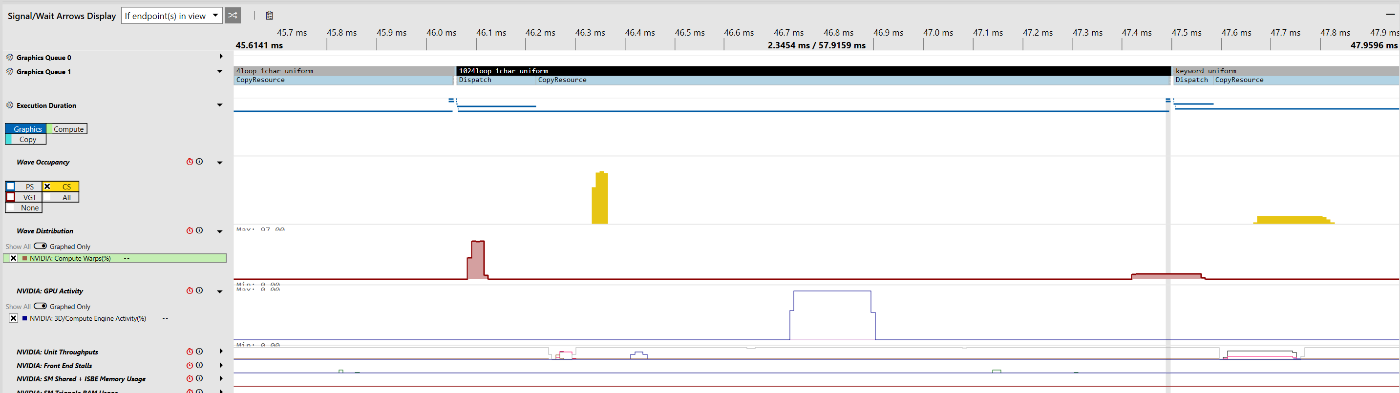The height and width of the screenshot is (393, 1400).
Task: Select the Copy legend button
Action: tap(28, 139)
